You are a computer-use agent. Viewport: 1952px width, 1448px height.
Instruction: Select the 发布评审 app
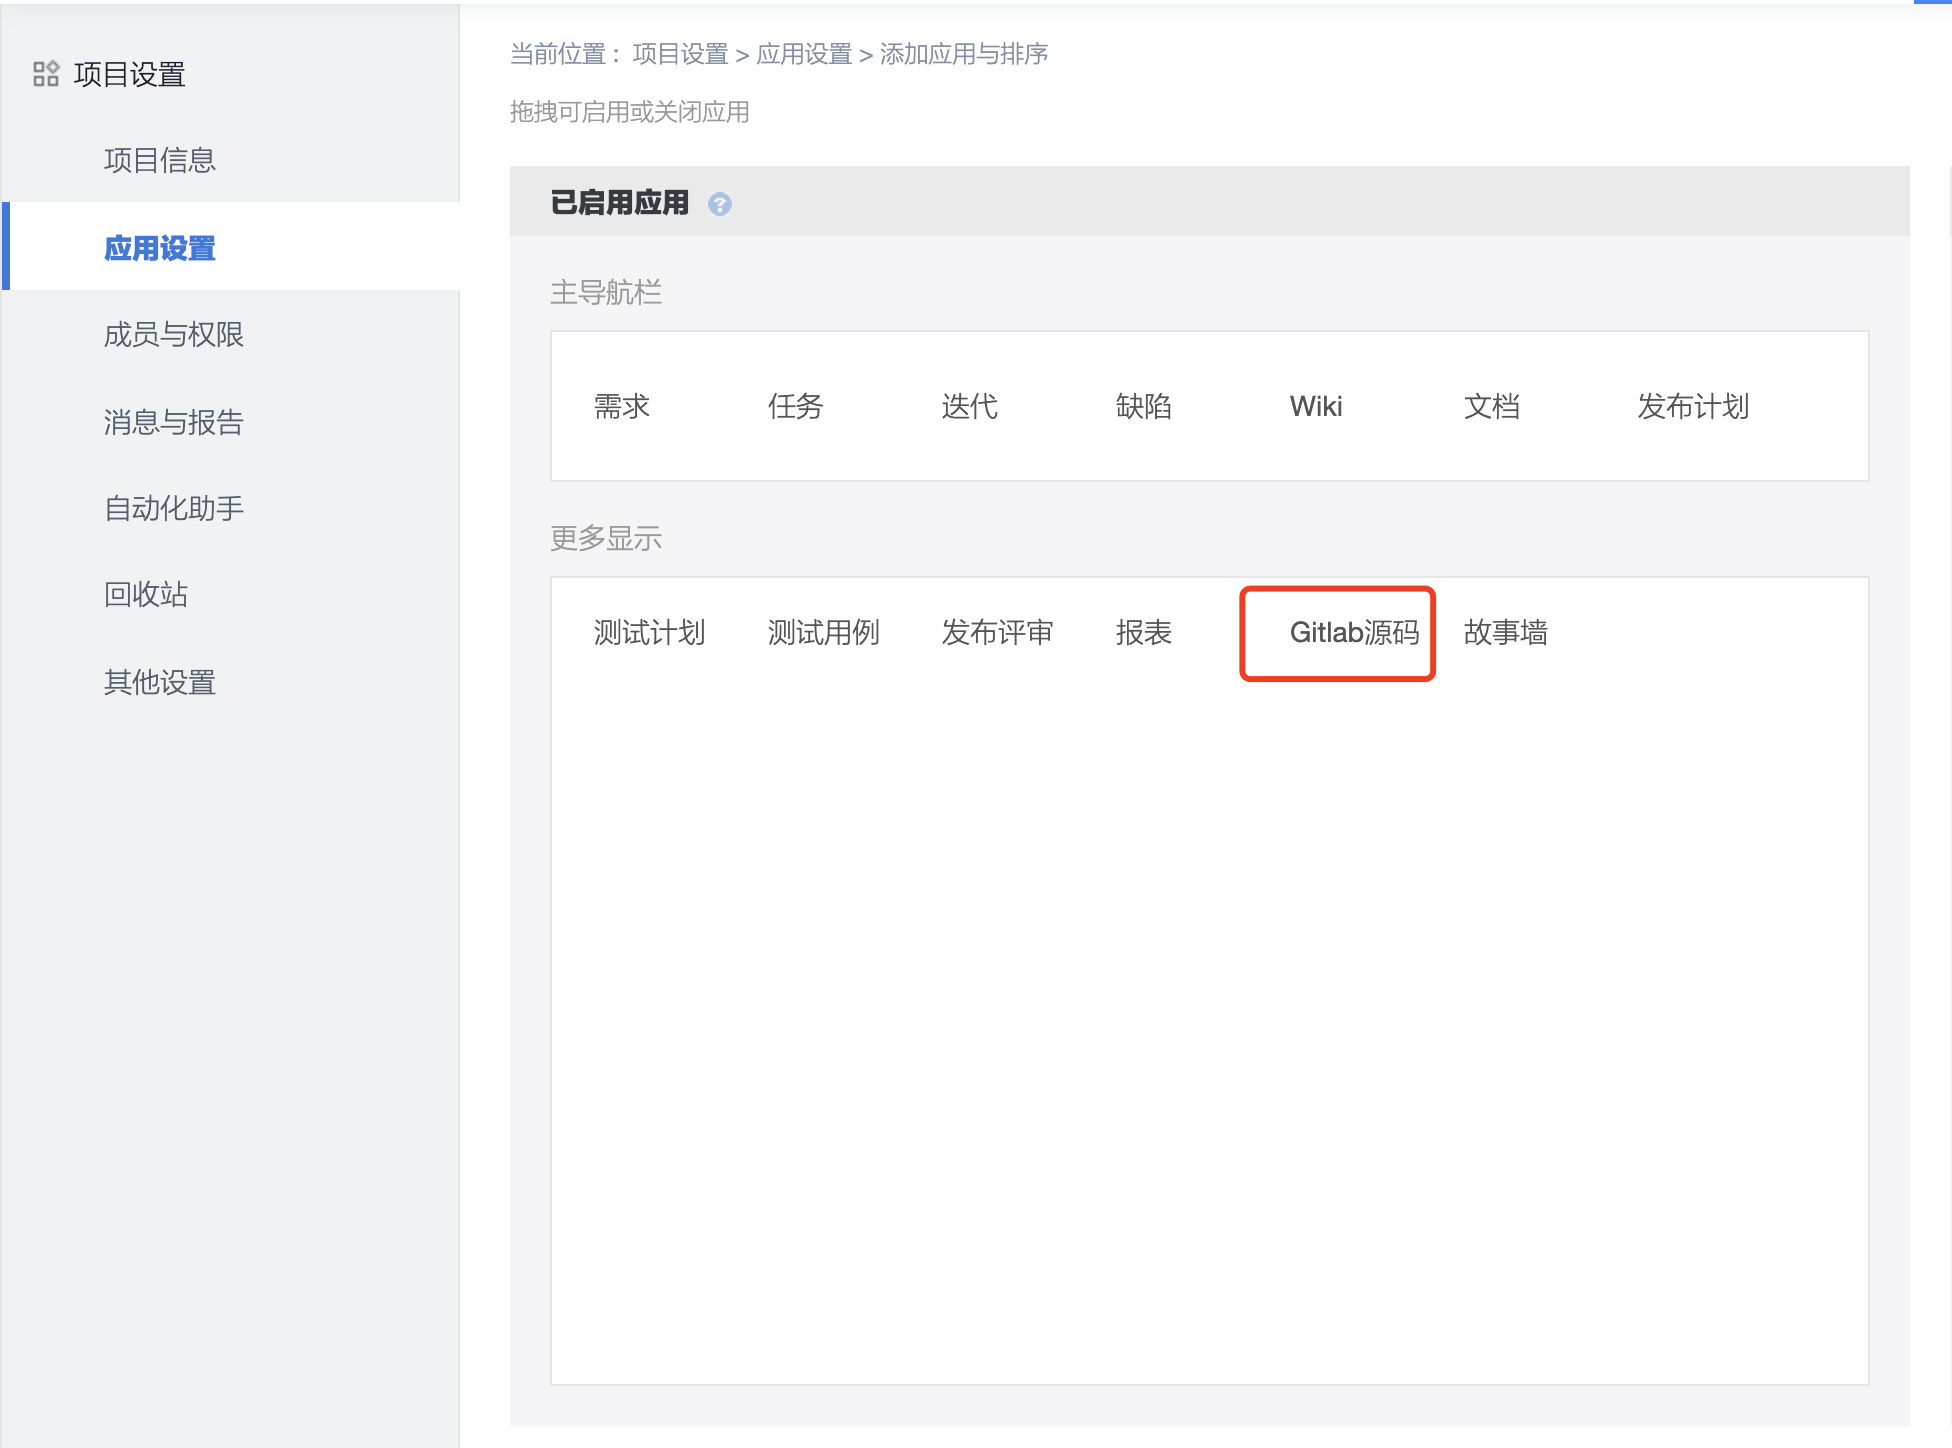[x=997, y=632]
